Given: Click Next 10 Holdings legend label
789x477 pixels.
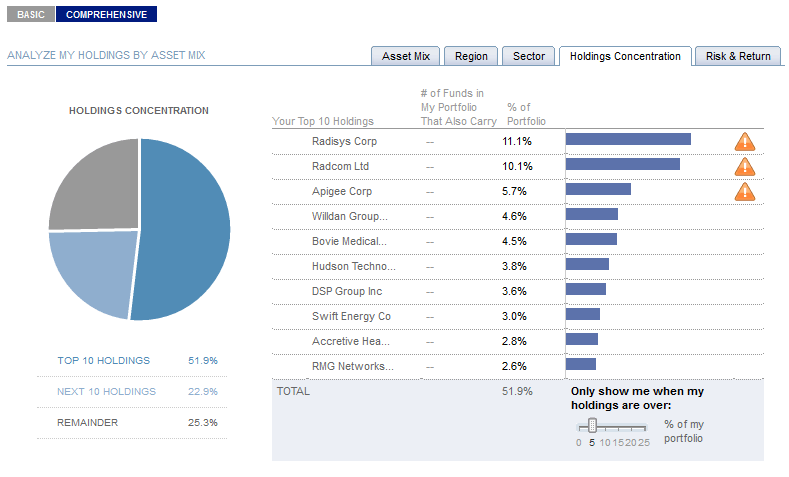Looking at the screenshot, I should pyautogui.click(x=106, y=392).
